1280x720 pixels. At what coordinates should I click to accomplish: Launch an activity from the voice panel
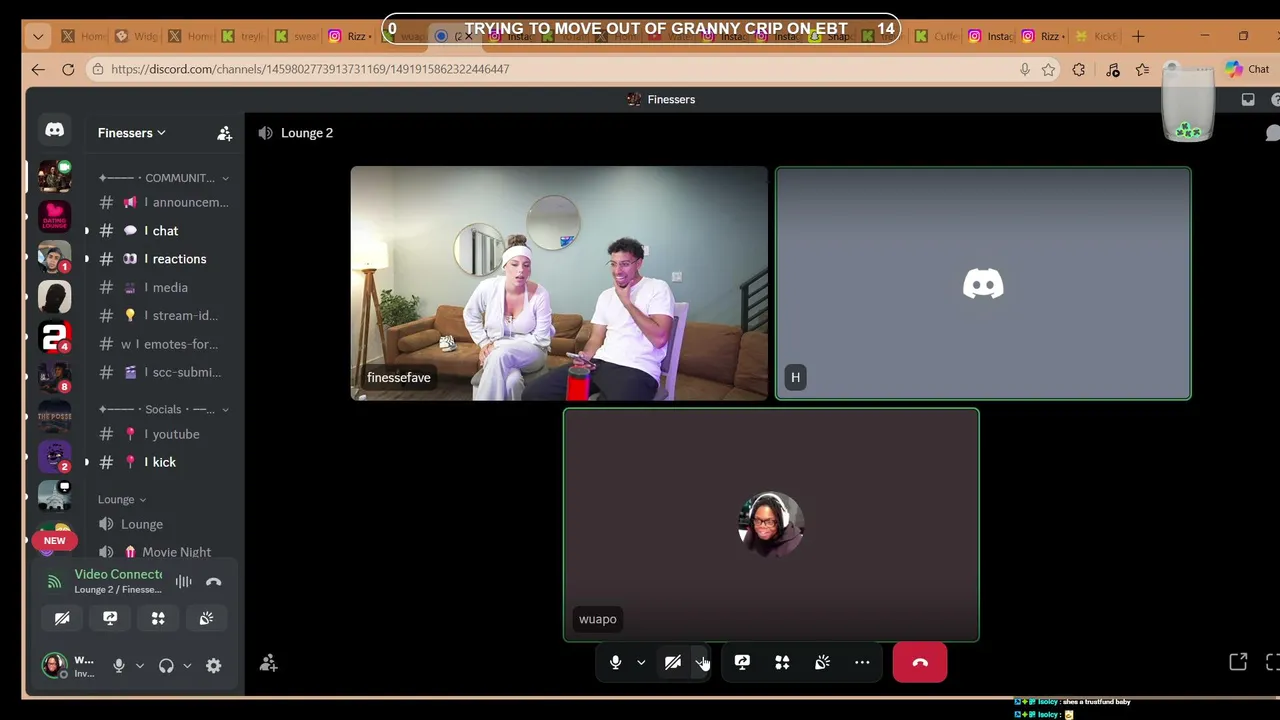[x=158, y=618]
